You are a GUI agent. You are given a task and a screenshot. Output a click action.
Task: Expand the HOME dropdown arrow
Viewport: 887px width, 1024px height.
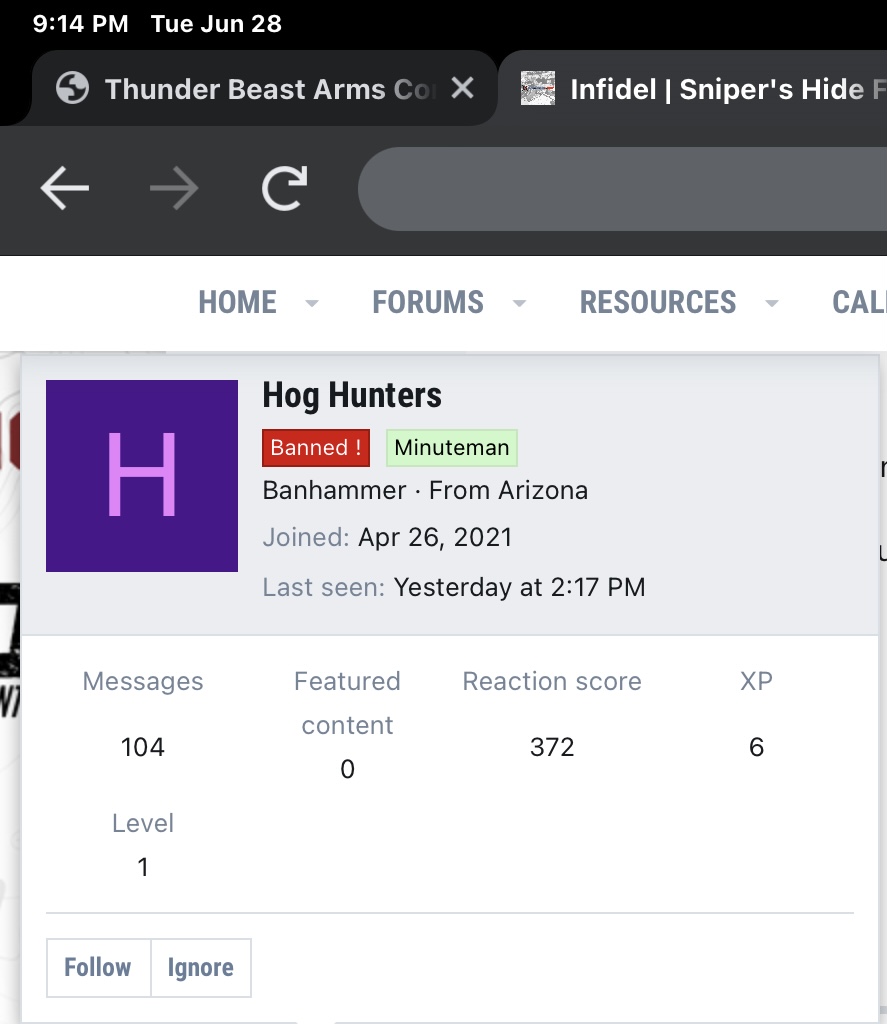312,303
